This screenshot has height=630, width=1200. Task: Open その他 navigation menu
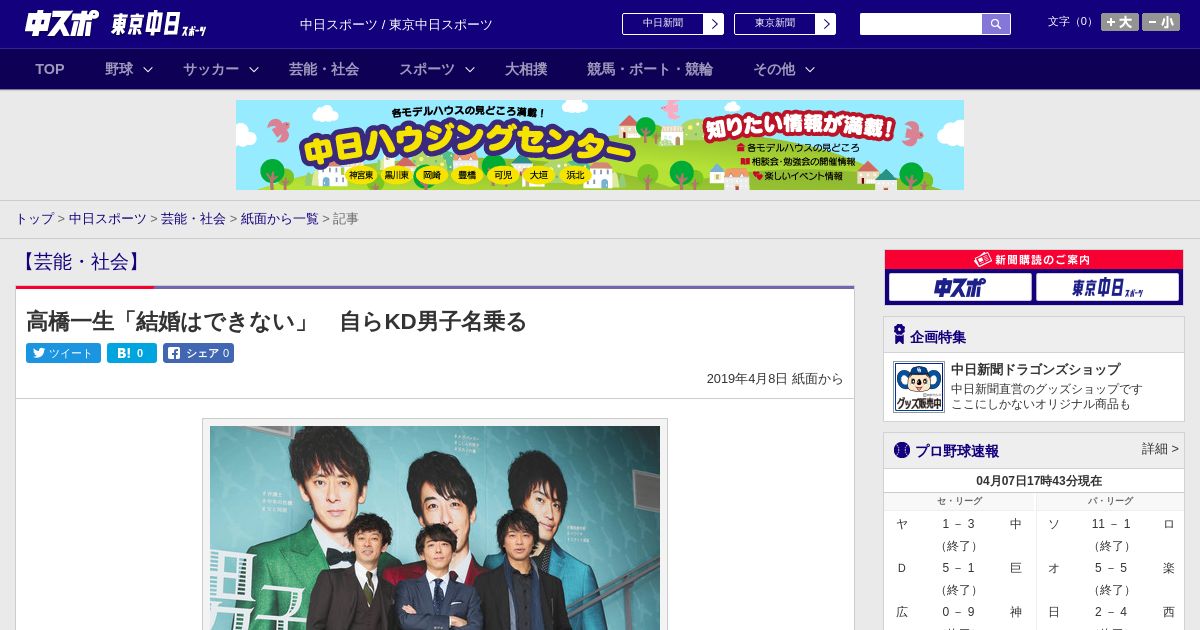pyautogui.click(x=774, y=69)
